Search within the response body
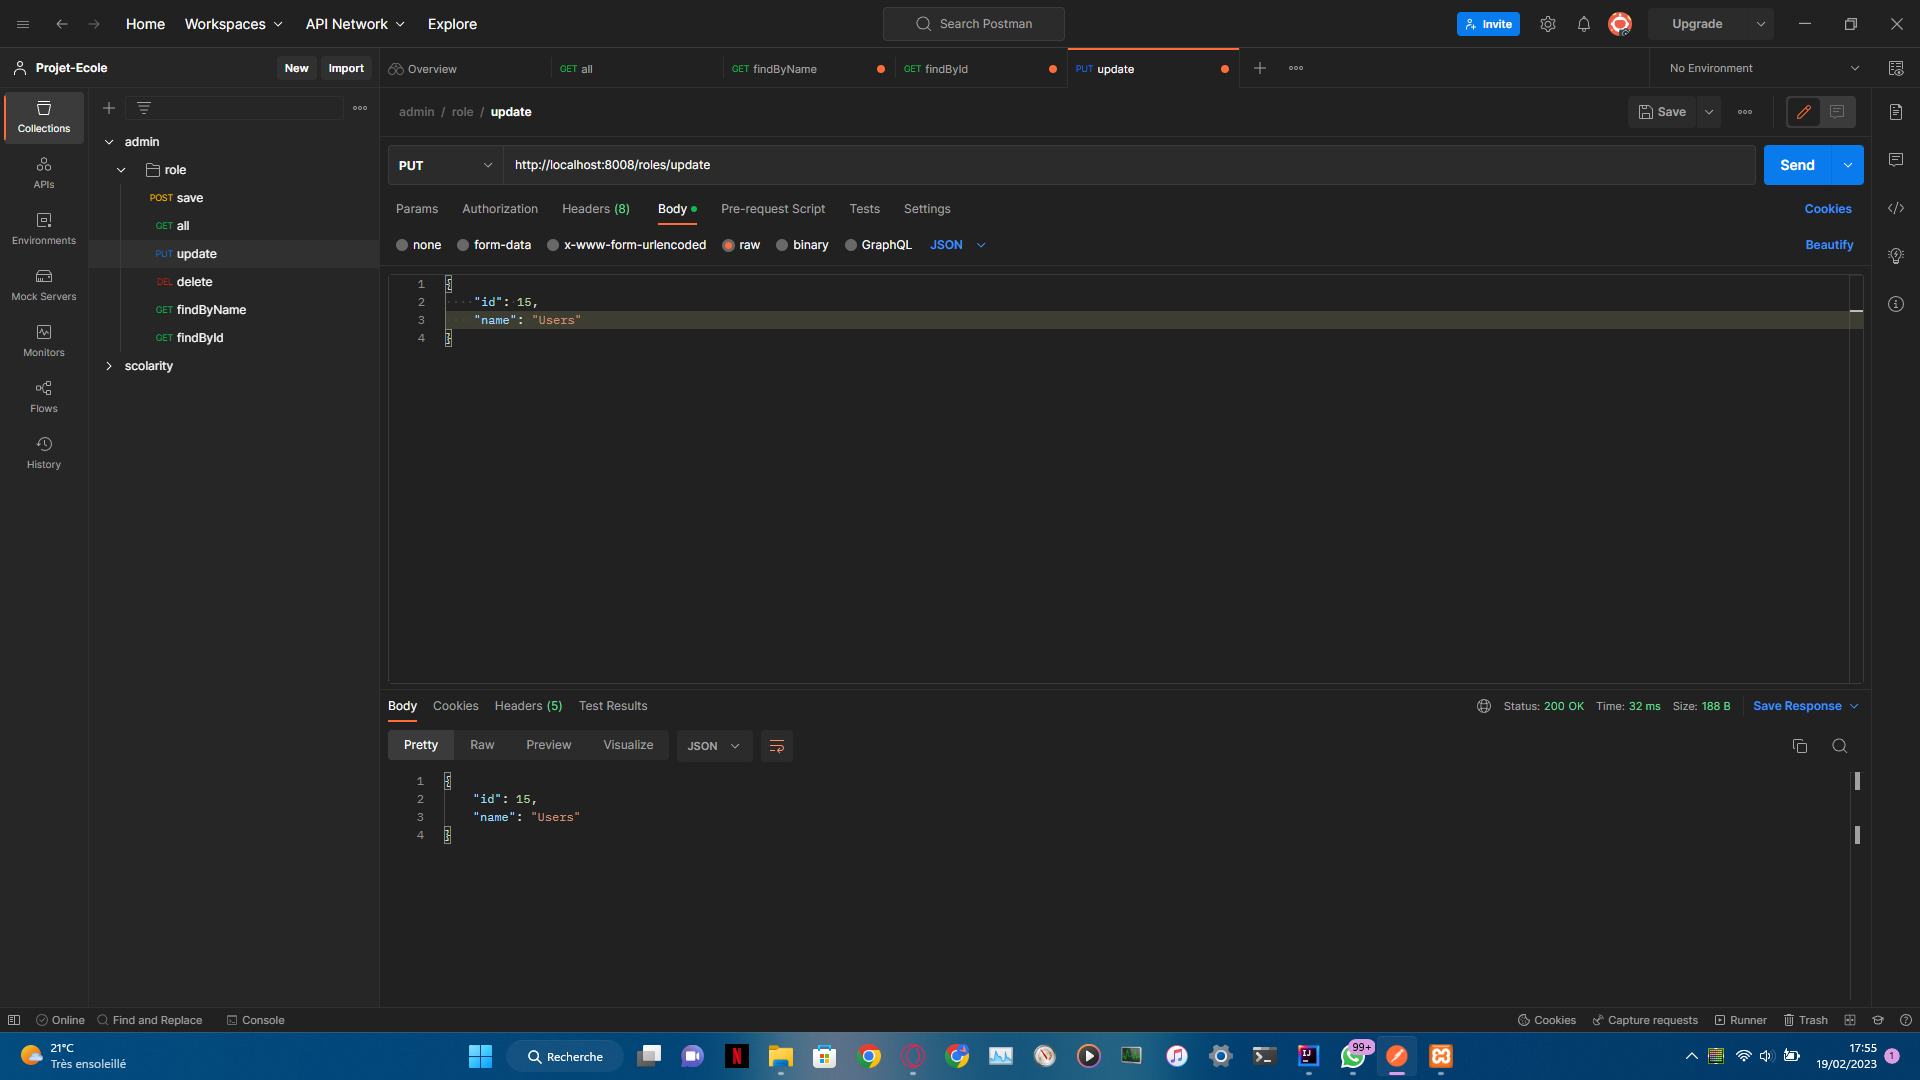Image resolution: width=1920 pixels, height=1080 pixels. pos(1839,746)
